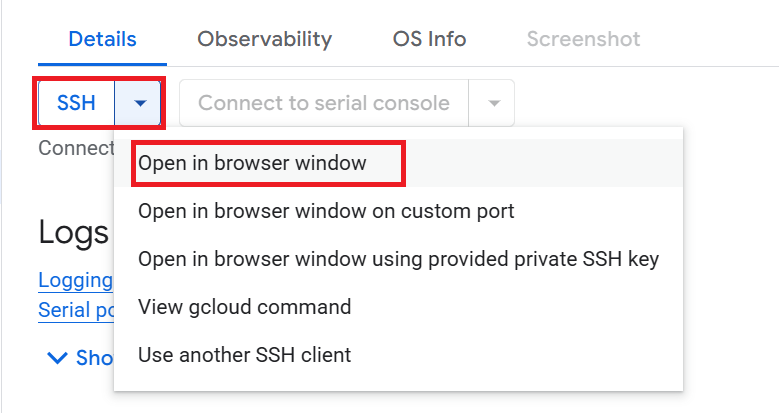Switch to the Details tab
Viewport: 779px width, 413px height.
[102, 40]
